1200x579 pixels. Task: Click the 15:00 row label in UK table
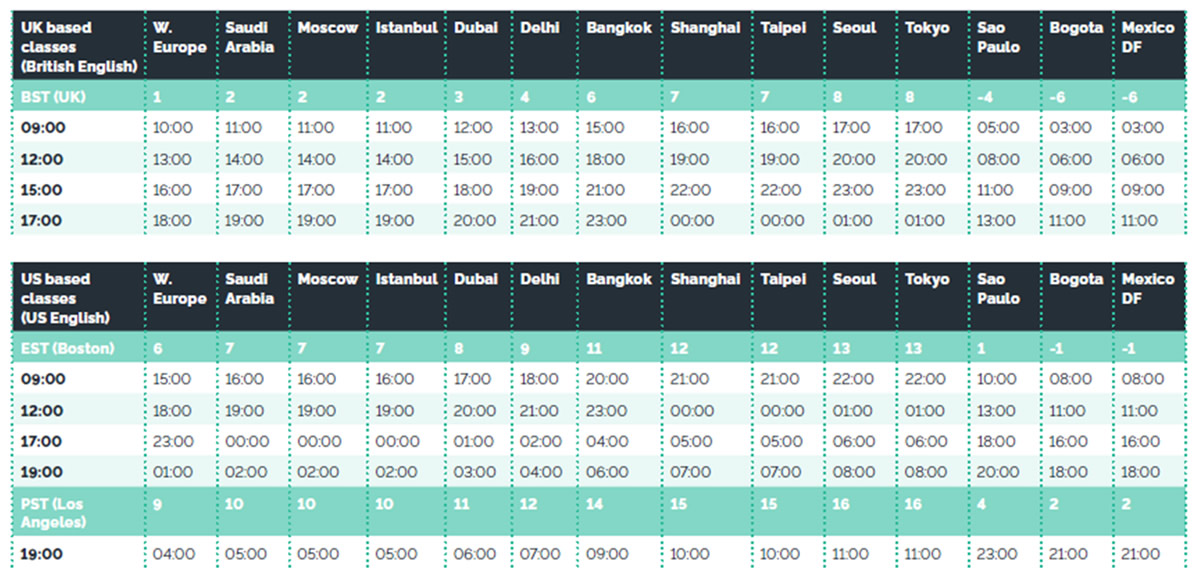click(42, 190)
